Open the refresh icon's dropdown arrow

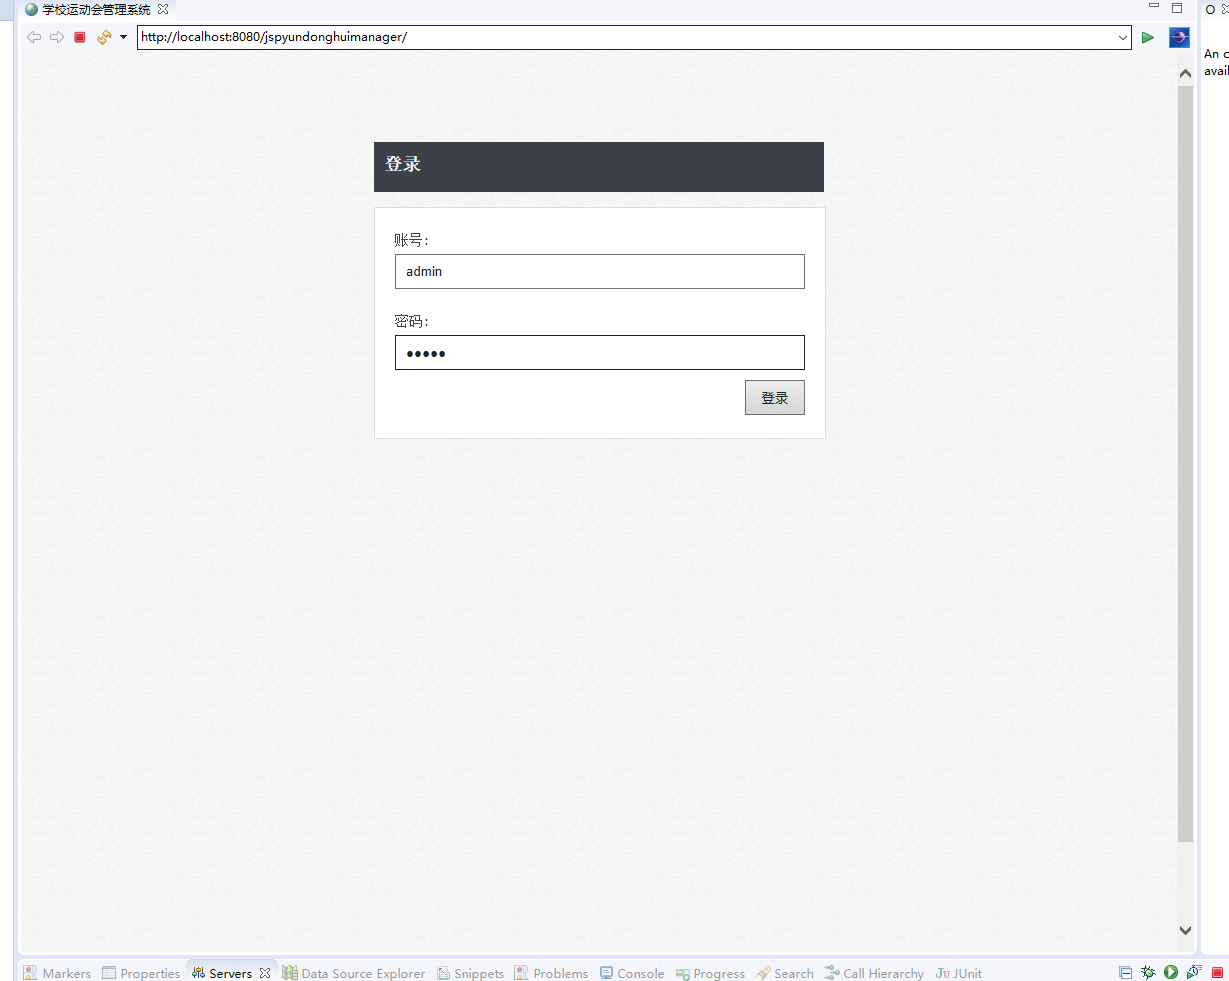[x=123, y=37]
